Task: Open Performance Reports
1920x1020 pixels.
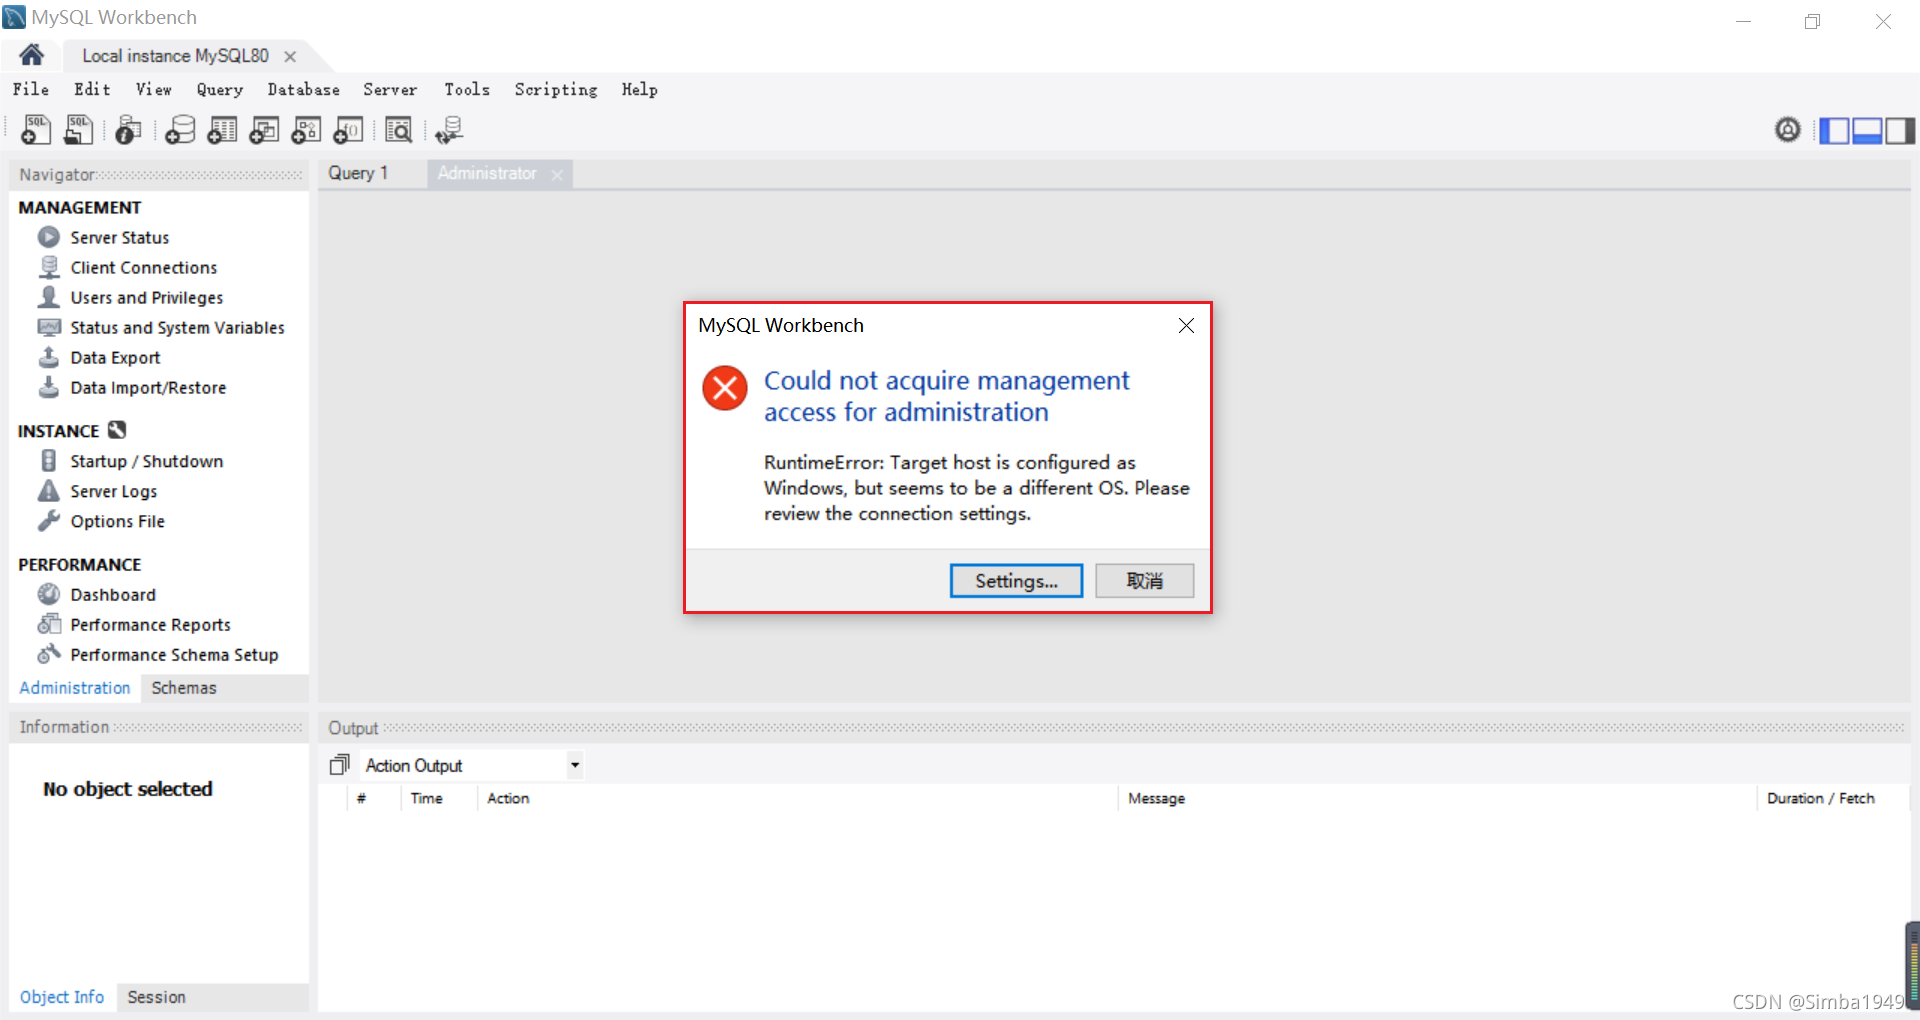Action: pyautogui.click(x=150, y=624)
